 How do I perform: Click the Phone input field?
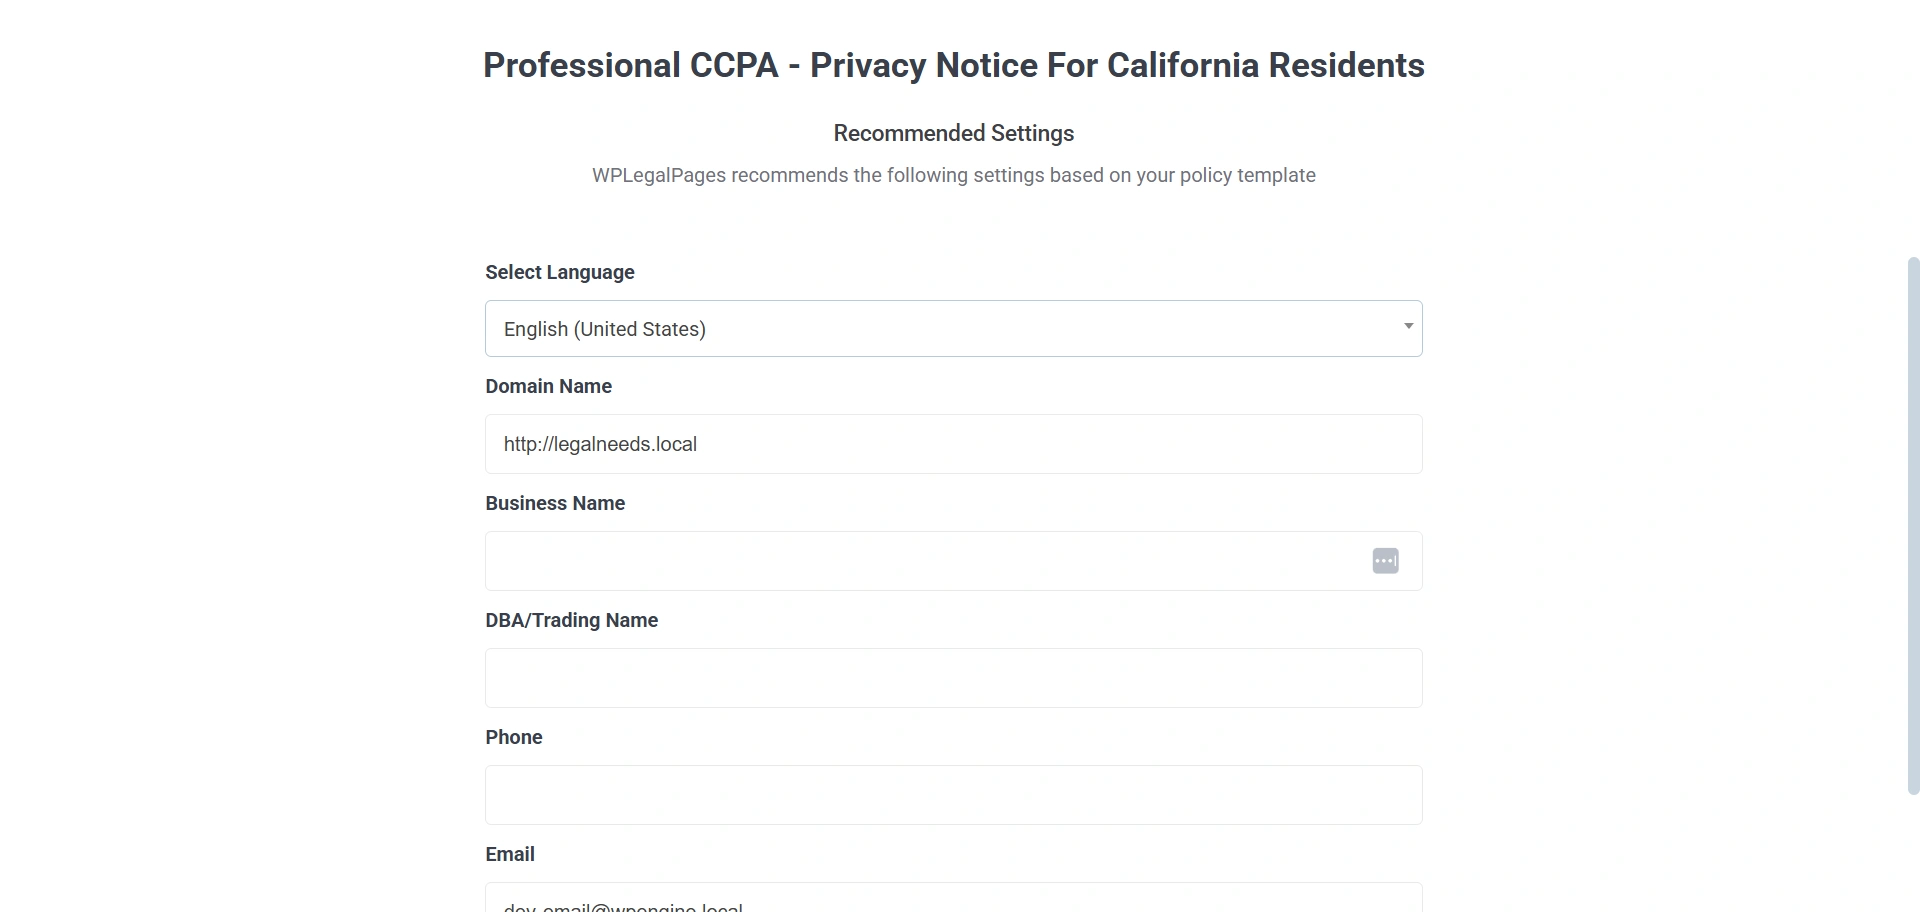953,795
